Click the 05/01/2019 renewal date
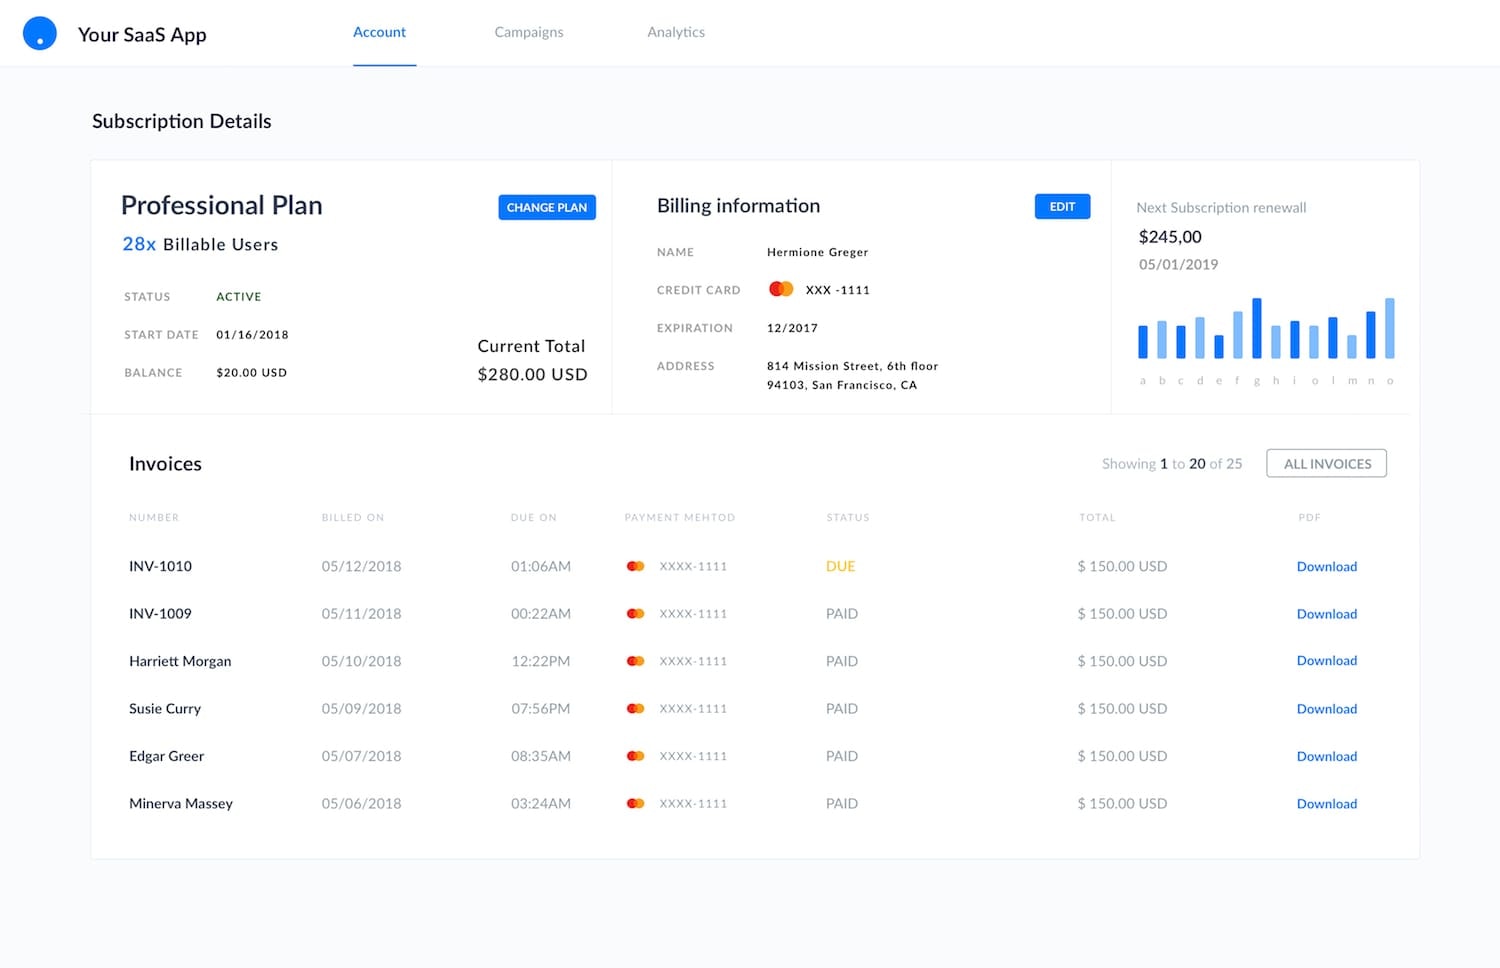Viewport: 1500px width, 968px height. click(1178, 264)
